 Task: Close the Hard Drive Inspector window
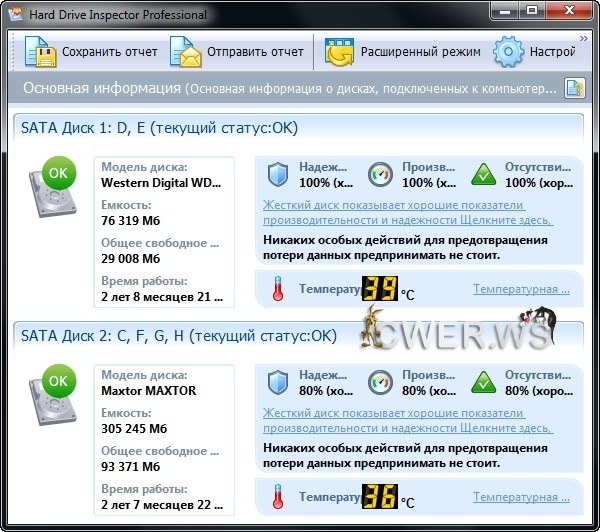click(x=570, y=11)
